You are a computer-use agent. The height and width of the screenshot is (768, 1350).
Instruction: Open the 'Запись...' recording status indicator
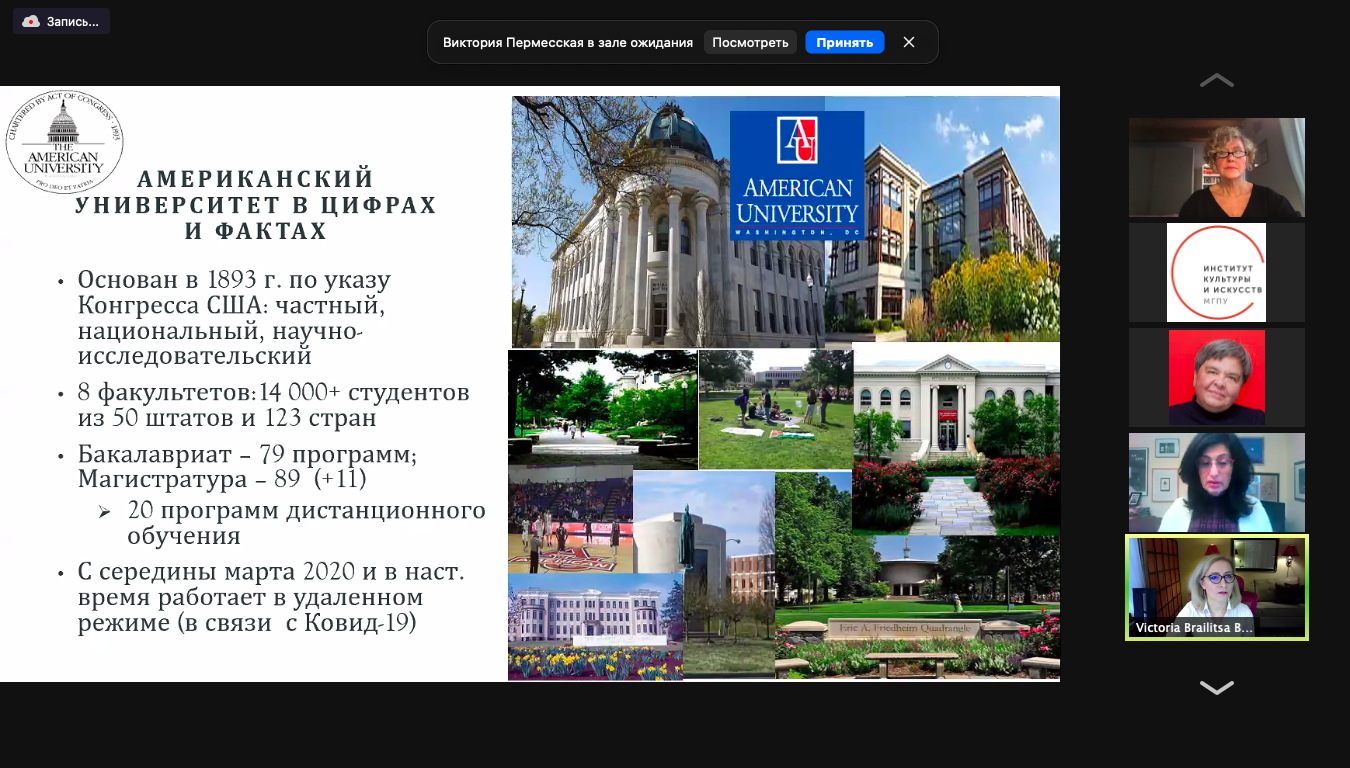[x=60, y=20]
